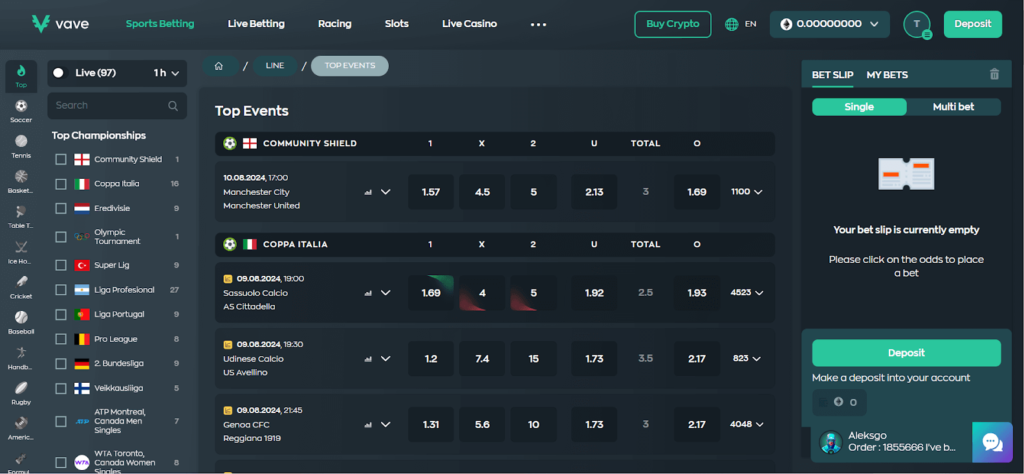
Task: Check the Coppa Italia championship checkbox
Action: pos(61,184)
